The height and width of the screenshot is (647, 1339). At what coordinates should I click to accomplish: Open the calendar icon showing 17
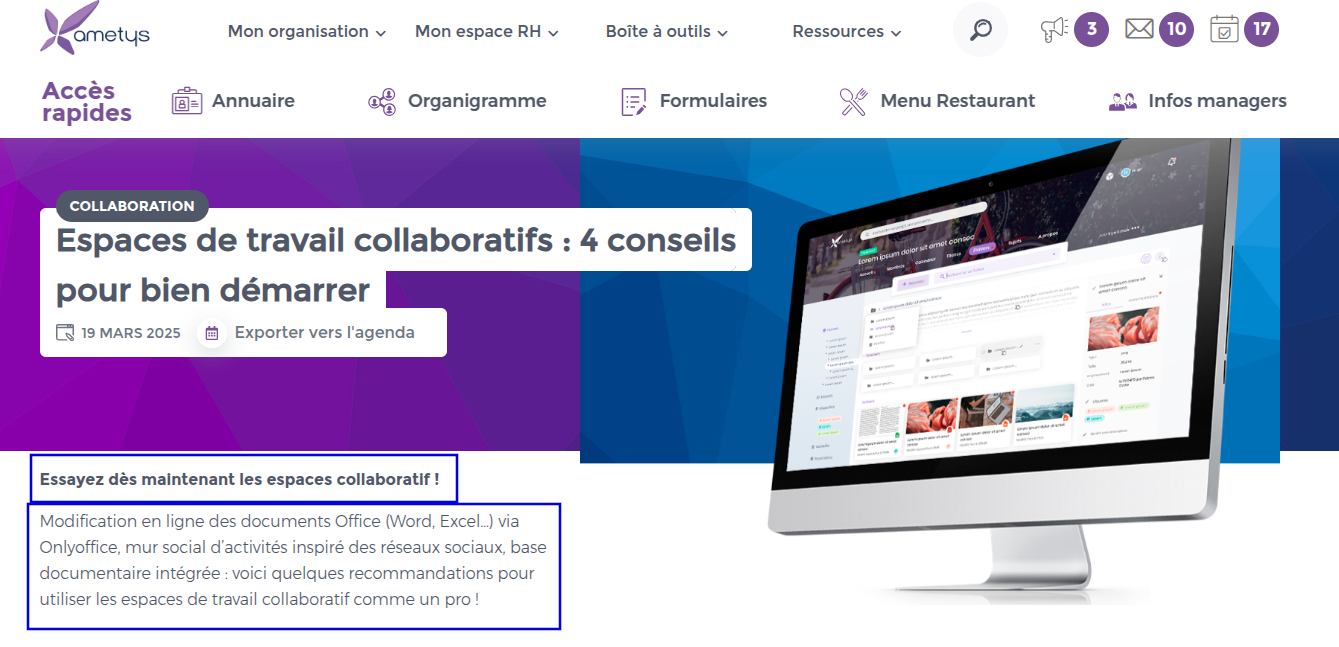point(1224,29)
